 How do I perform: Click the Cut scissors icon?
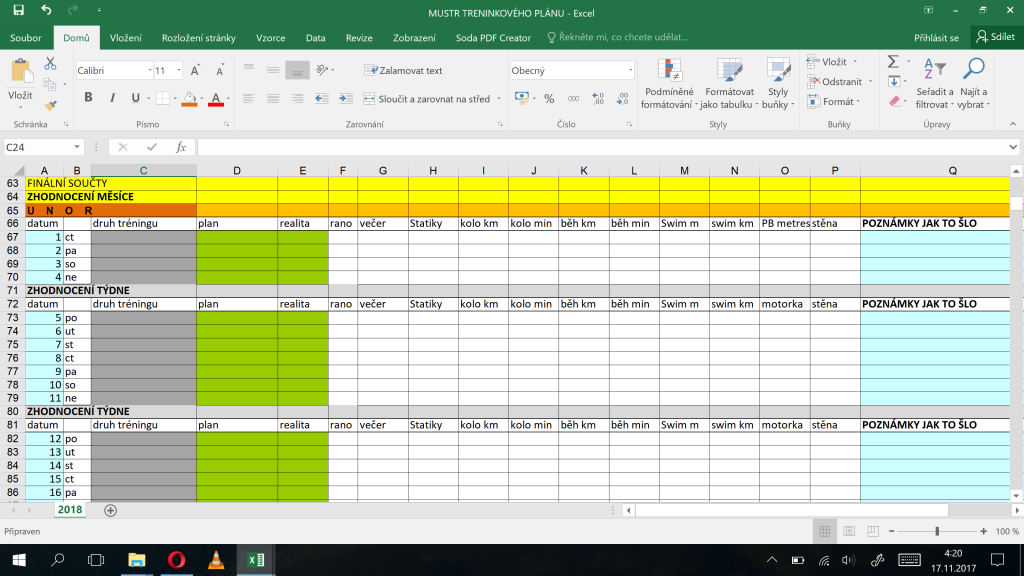click(x=50, y=63)
